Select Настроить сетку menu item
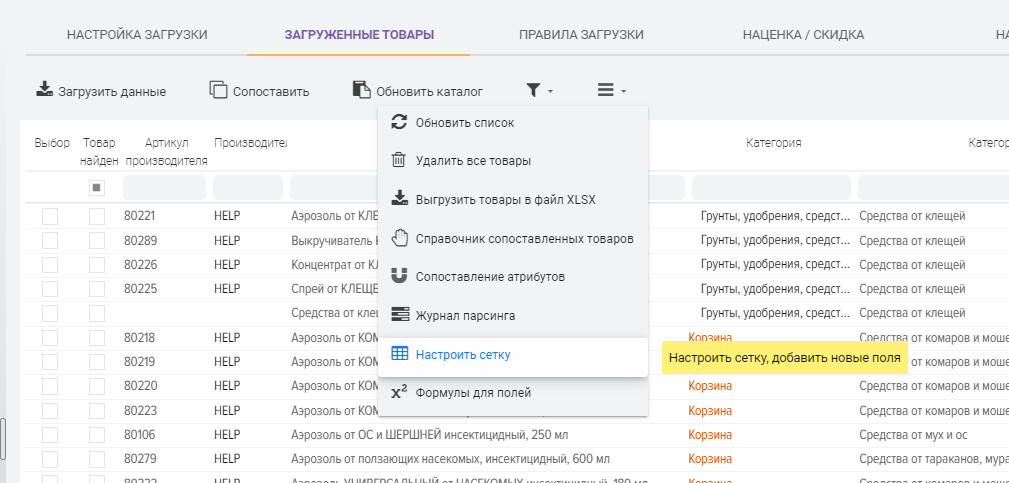 pyautogui.click(x=512, y=354)
